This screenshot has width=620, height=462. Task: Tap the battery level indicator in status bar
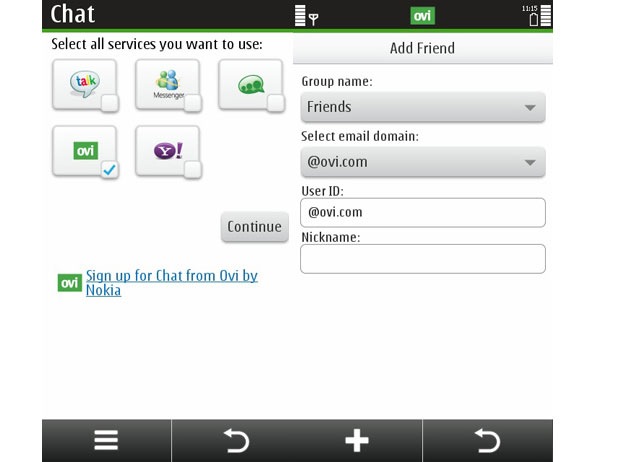546,16
